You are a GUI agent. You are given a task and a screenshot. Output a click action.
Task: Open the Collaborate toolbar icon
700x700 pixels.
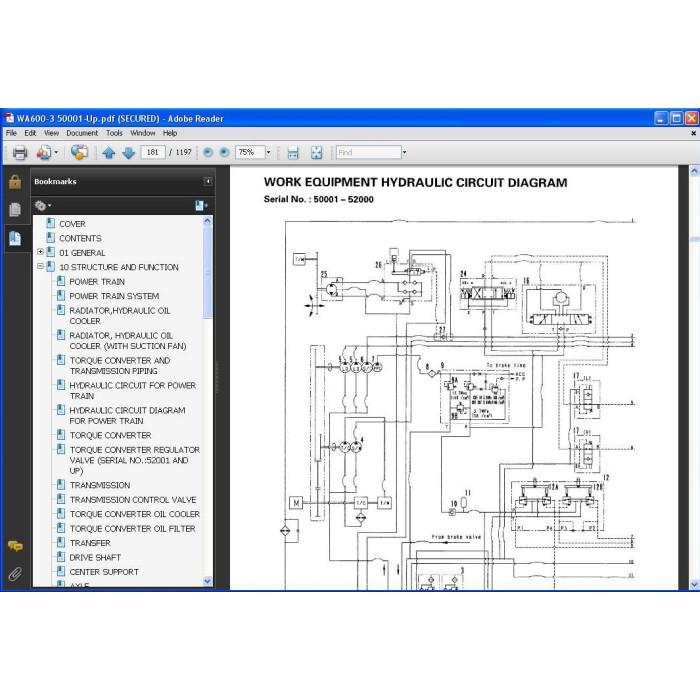tap(44, 153)
